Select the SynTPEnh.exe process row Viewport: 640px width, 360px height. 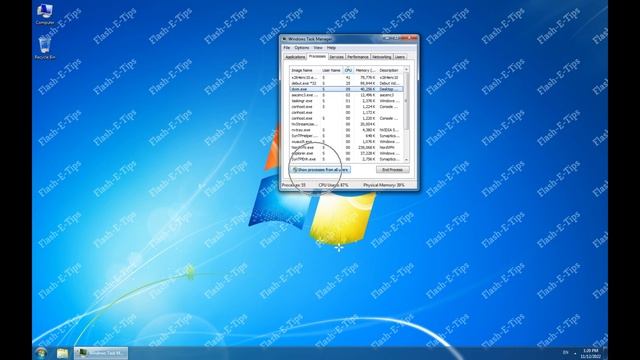[x=346, y=159]
